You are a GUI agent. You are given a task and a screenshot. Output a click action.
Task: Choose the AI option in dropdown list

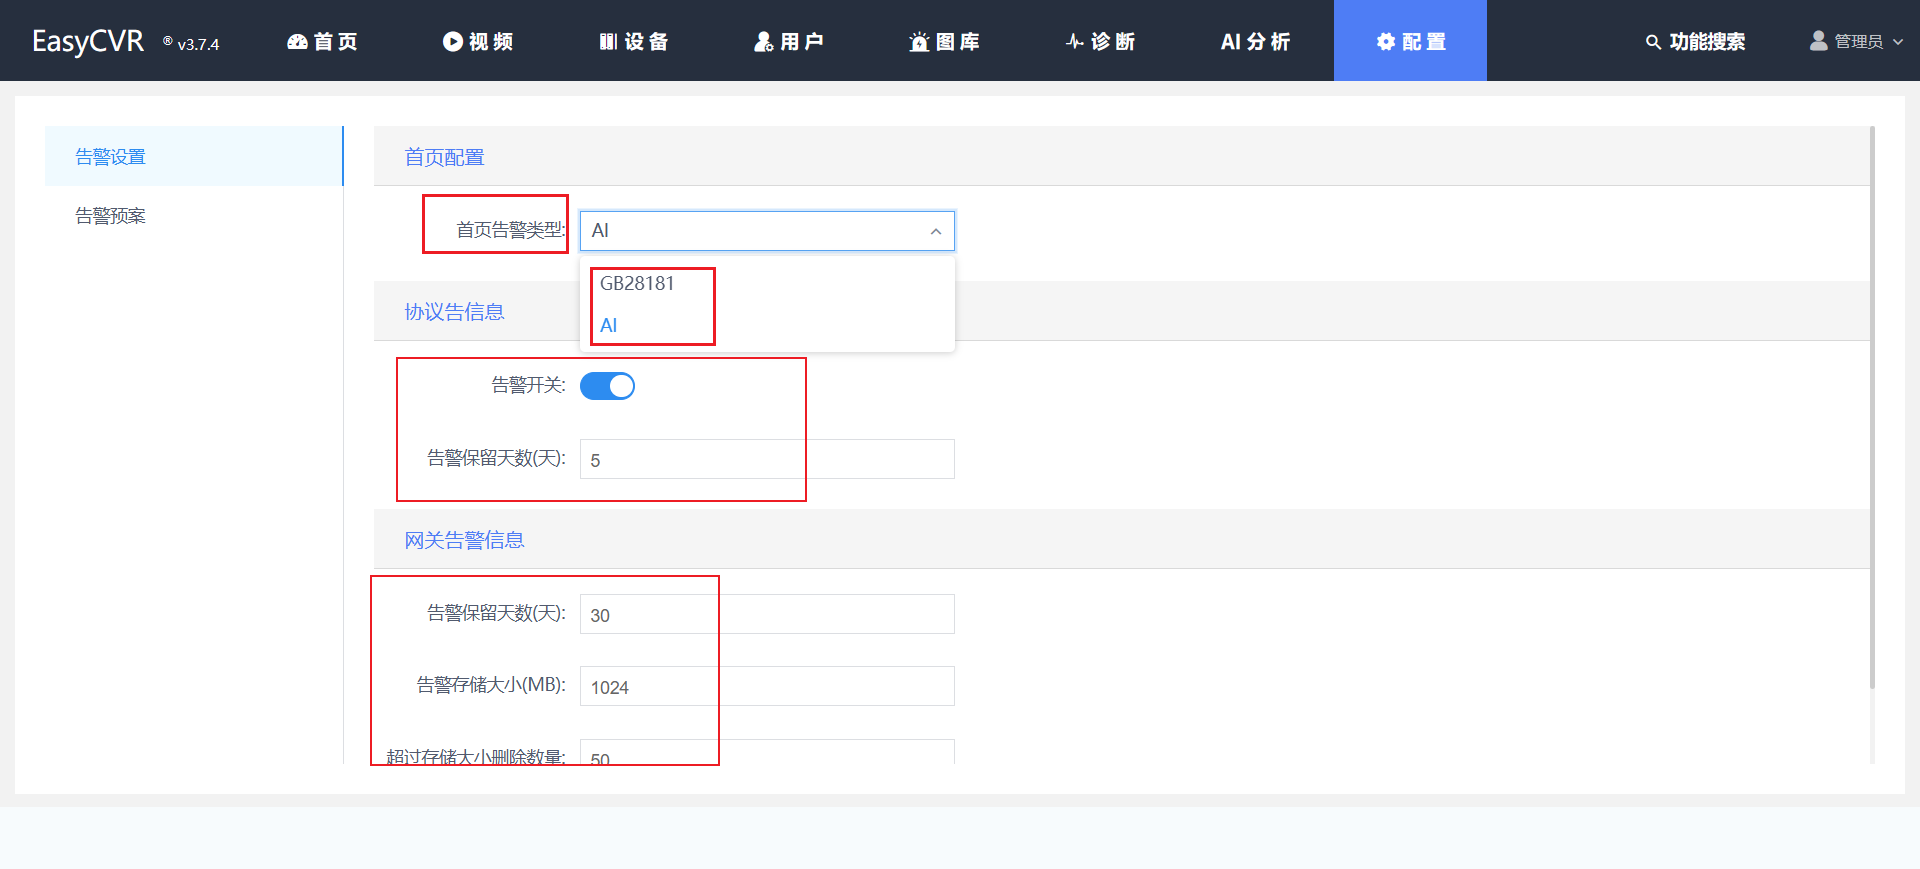(x=609, y=326)
